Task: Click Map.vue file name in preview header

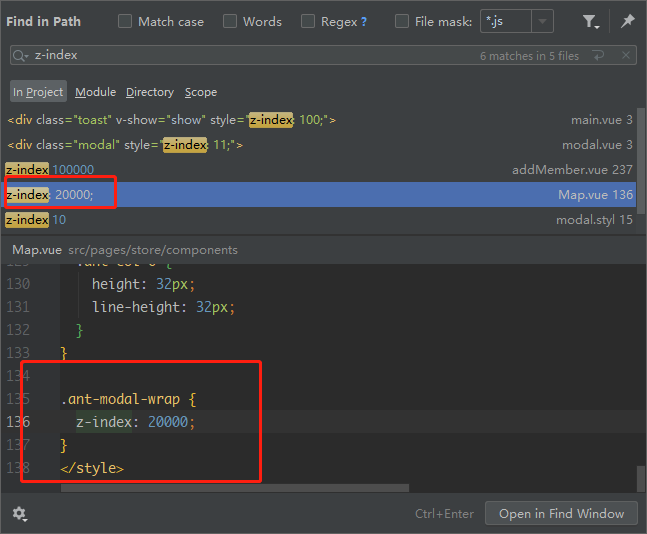Action: tap(37, 250)
